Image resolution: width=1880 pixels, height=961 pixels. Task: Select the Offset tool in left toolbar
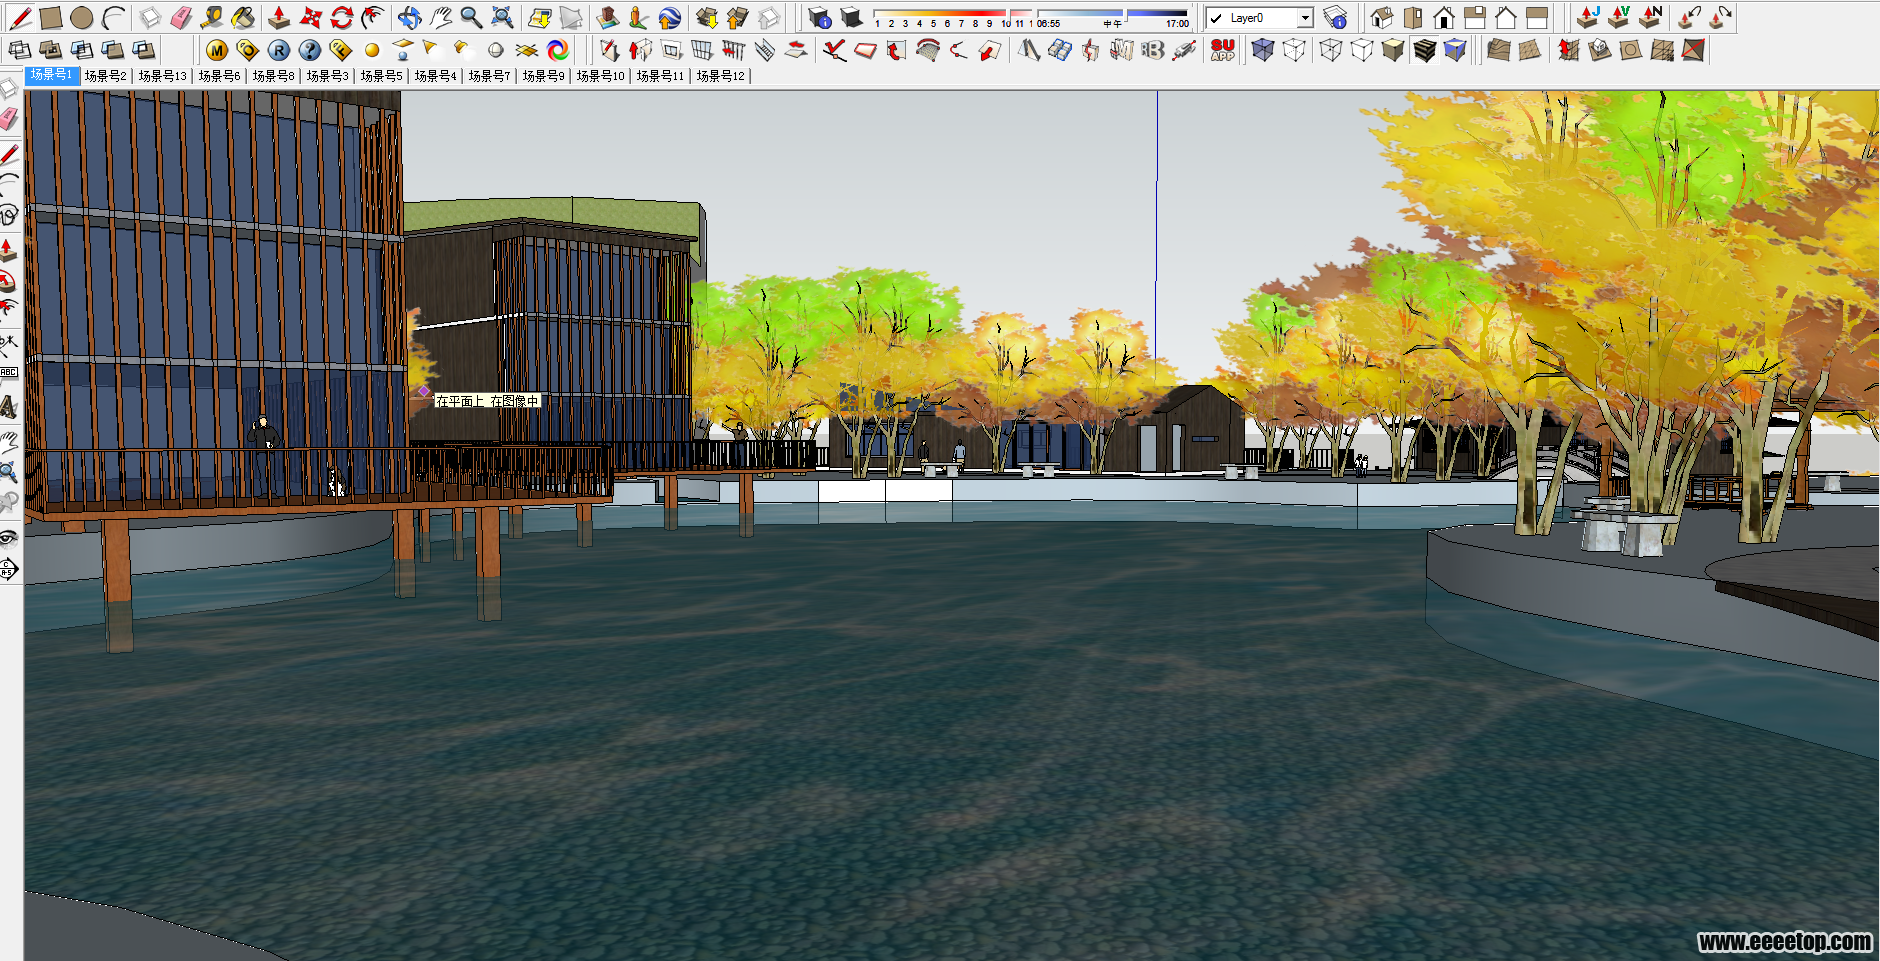pyautogui.click(x=9, y=310)
